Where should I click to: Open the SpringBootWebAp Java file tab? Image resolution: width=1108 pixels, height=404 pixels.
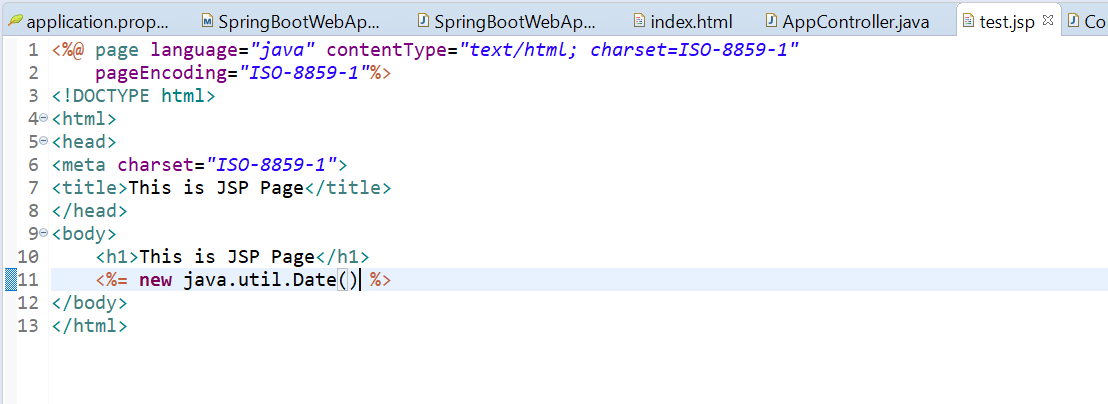[506, 22]
